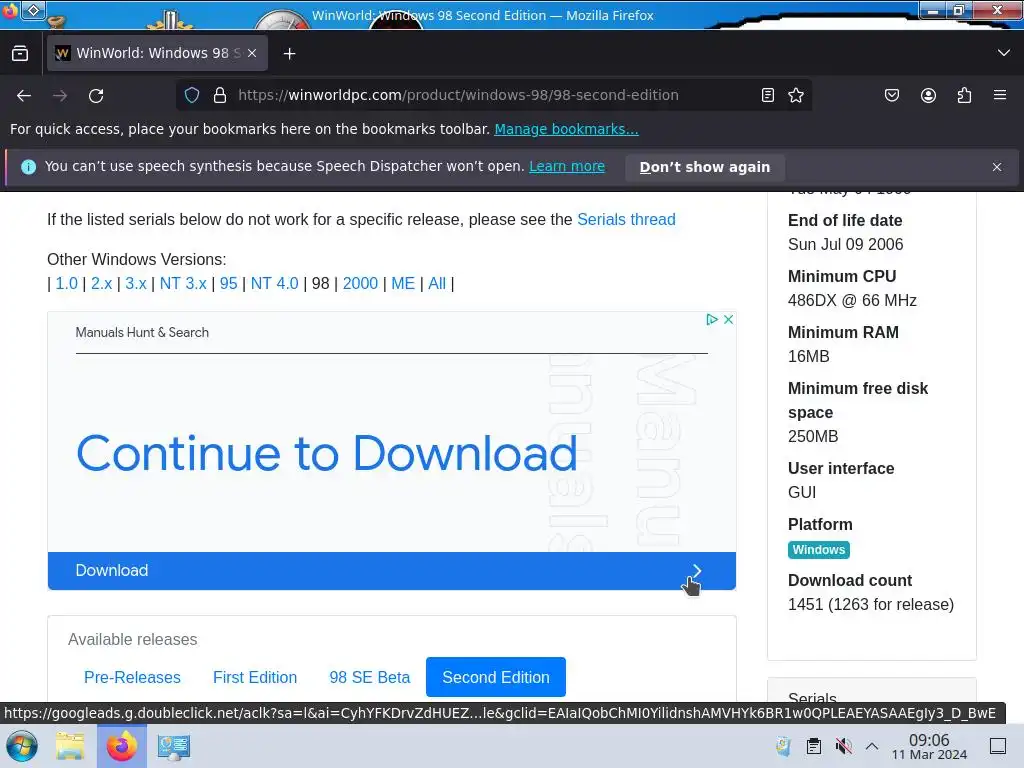The height and width of the screenshot is (768, 1024).
Task: Go to Windows NT 3.x version
Action: [184, 283]
